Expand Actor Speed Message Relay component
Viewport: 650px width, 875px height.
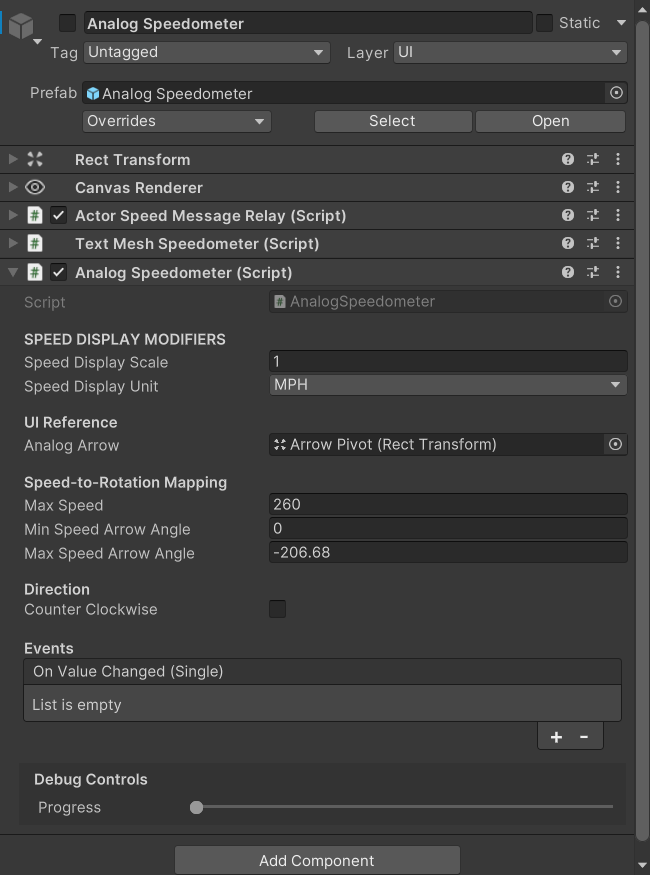tap(13, 215)
